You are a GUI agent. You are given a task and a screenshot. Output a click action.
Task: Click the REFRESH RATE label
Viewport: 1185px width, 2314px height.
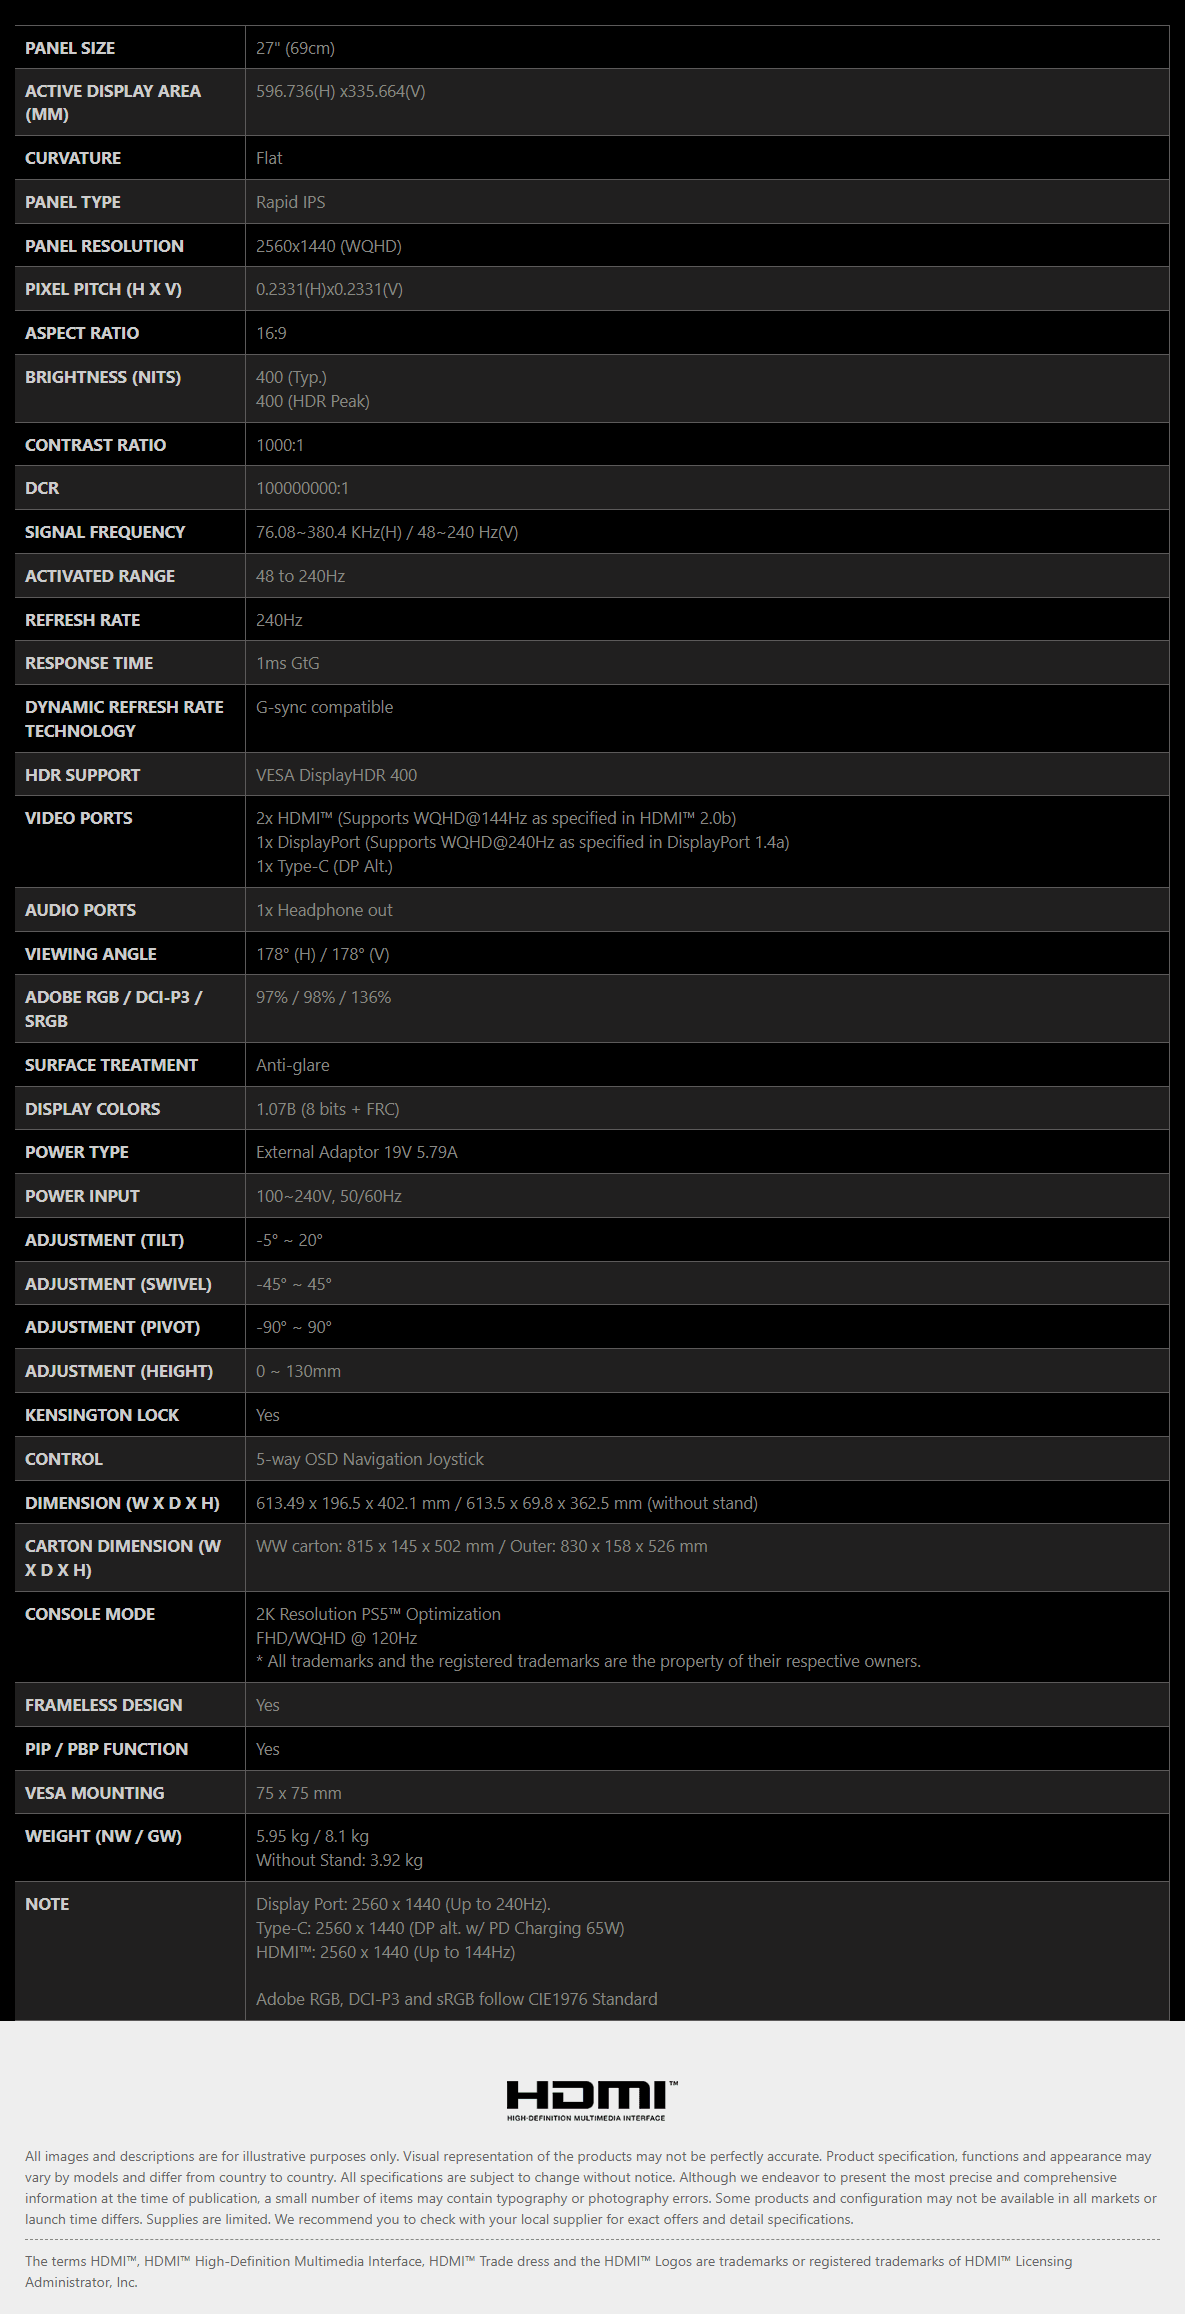pyautogui.click(x=82, y=620)
